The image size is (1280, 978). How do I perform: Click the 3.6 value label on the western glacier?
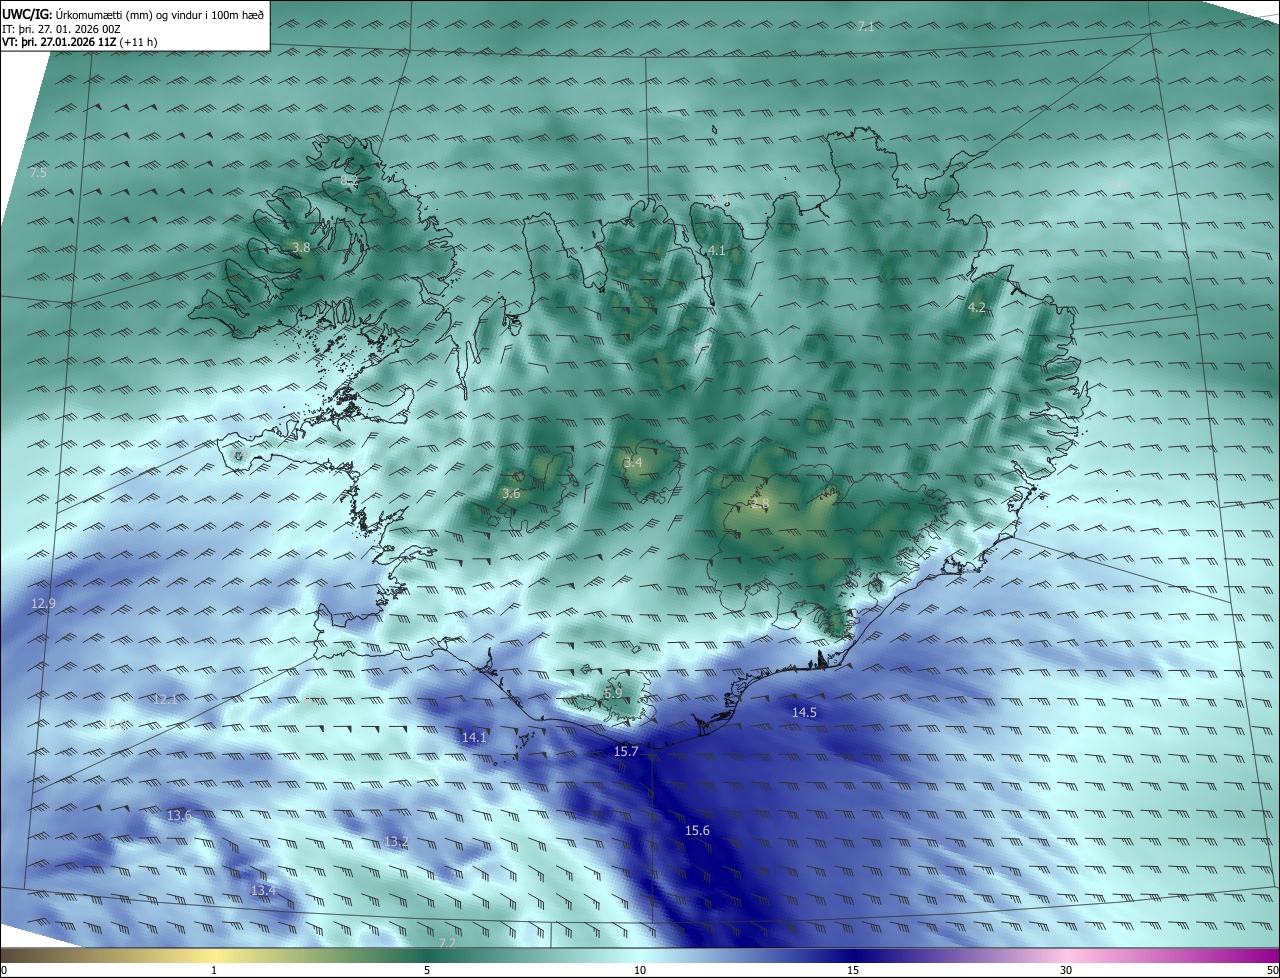tap(511, 493)
